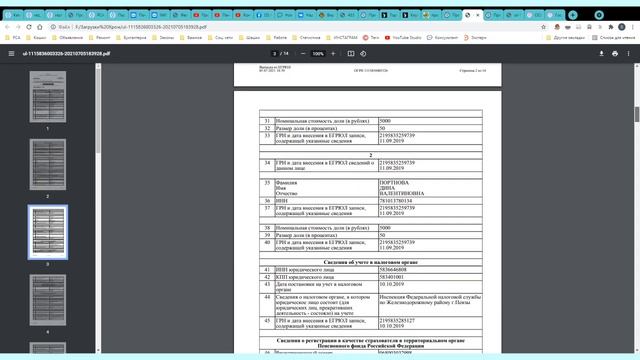The height and width of the screenshot is (360, 640).
Task: Zoom out the PDF with minus button
Action: click(x=303, y=53)
